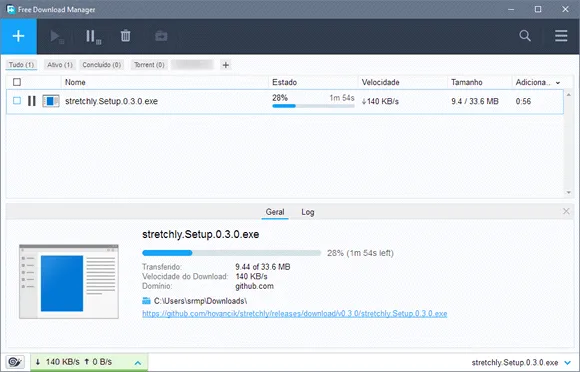Check the select-all downloads checkbox

[17, 82]
